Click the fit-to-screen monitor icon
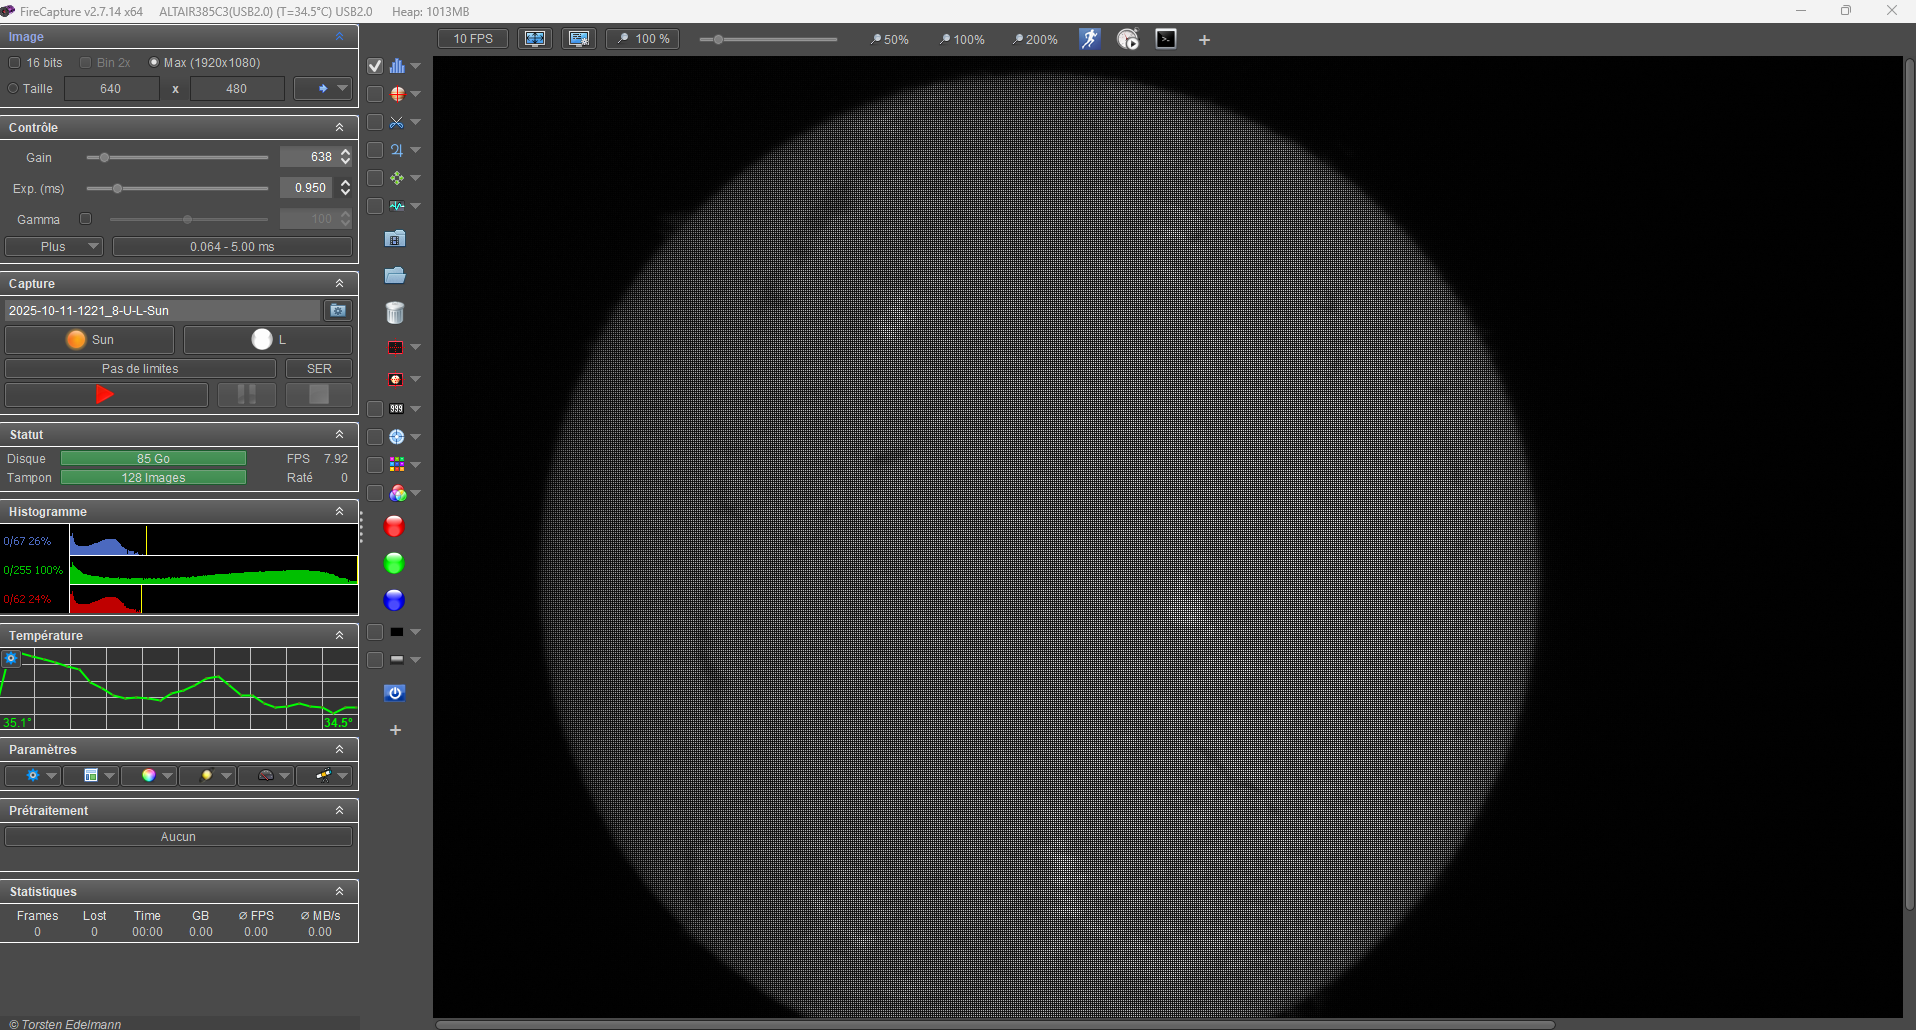This screenshot has width=1916, height=1030. pyautogui.click(x=535, y=39)
